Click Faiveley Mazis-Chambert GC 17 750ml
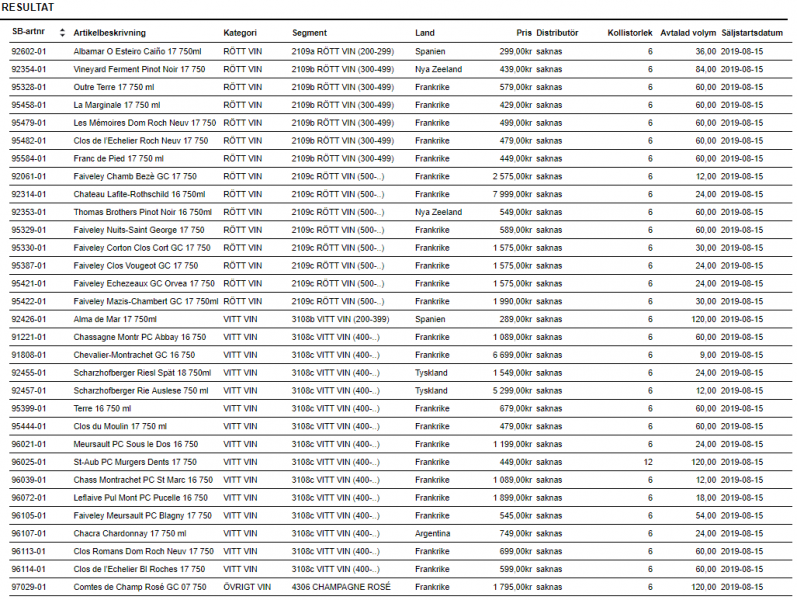797x600 pixels. 145,302
